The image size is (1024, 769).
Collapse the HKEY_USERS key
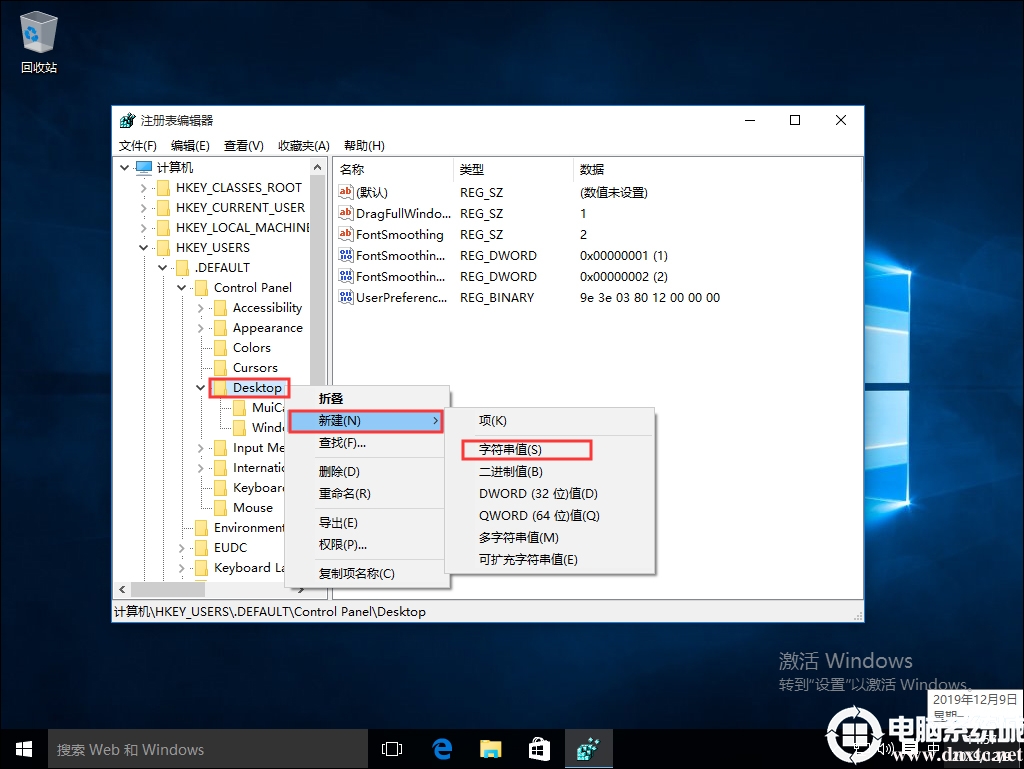tap(144, 248)
